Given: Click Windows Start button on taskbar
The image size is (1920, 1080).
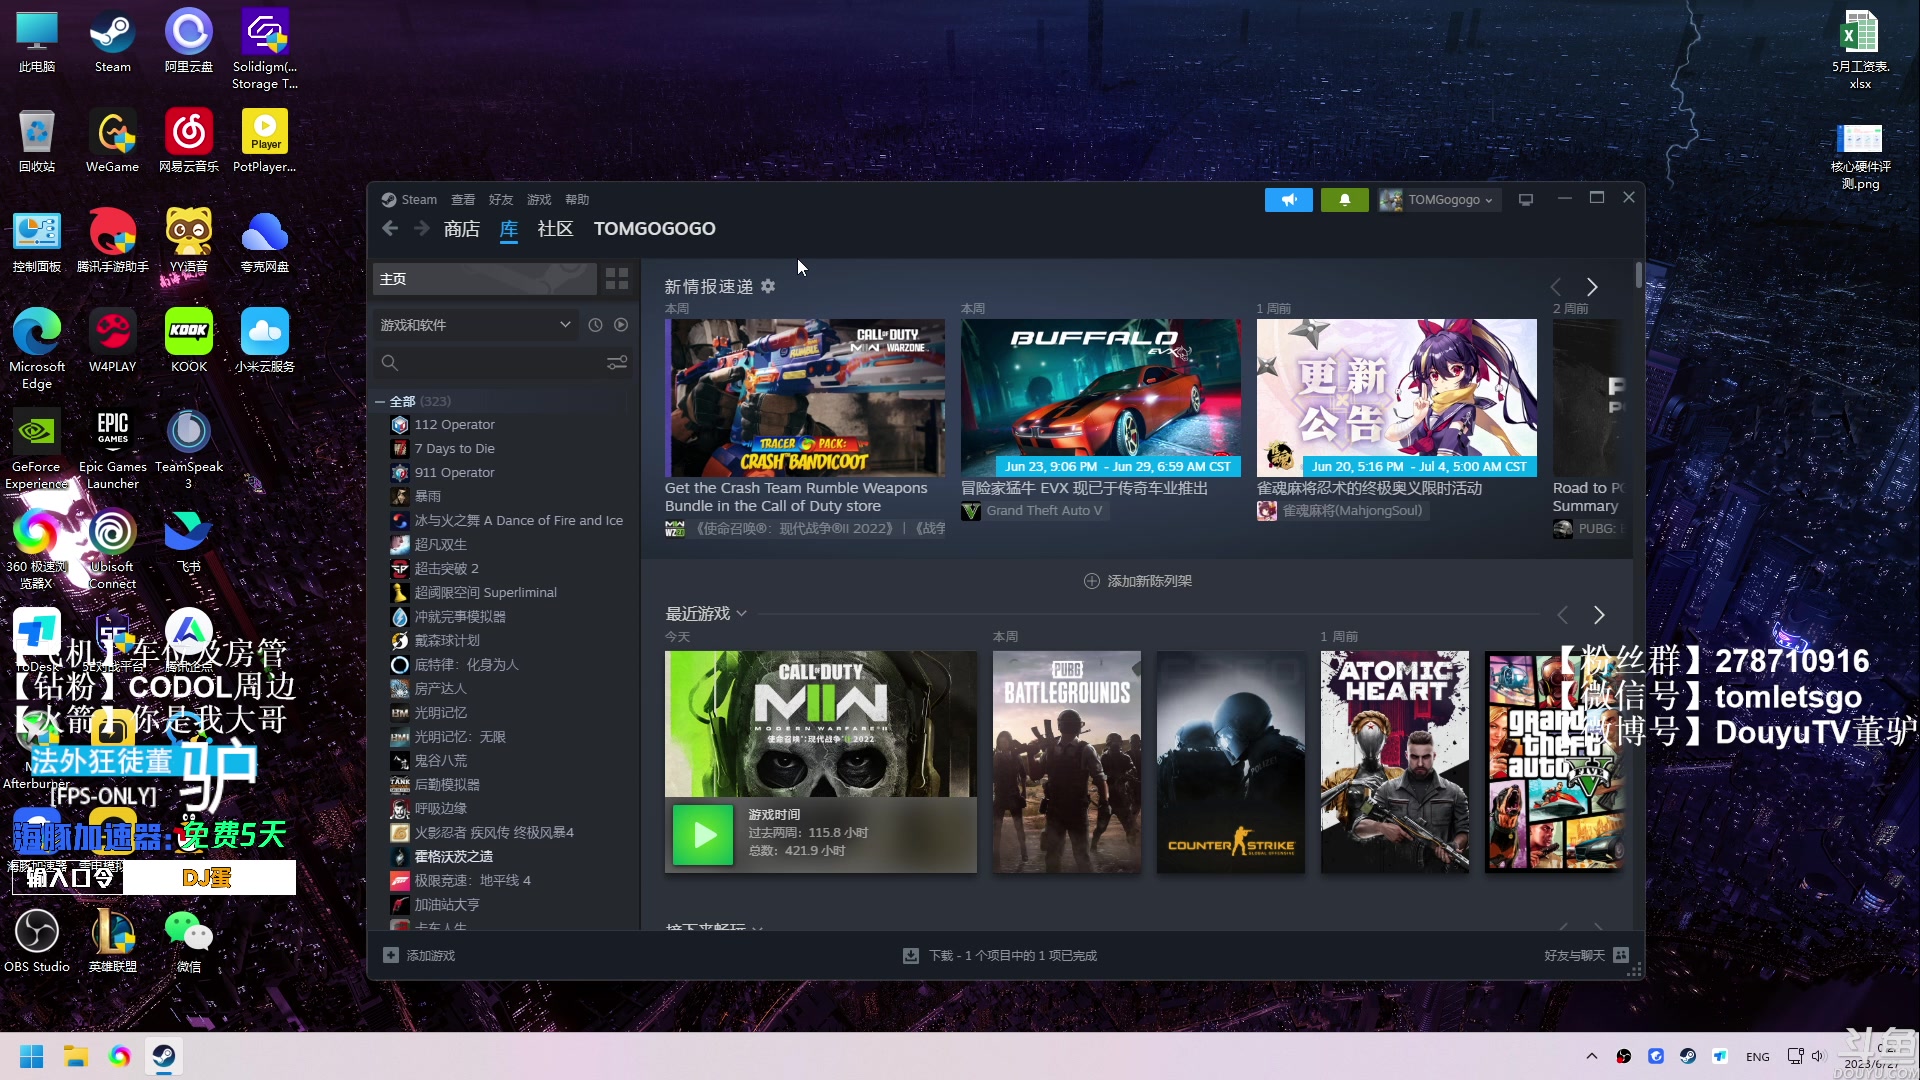Looking at the screenshot, I should 32,1056.
